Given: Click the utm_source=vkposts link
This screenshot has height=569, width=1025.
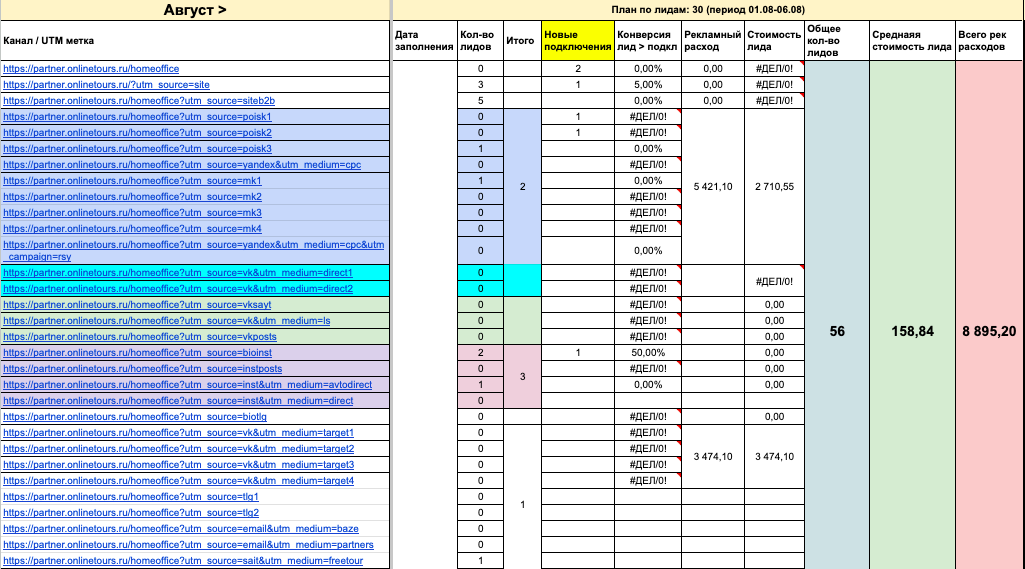Looking at the screenshot, I should tap(140, 337).
